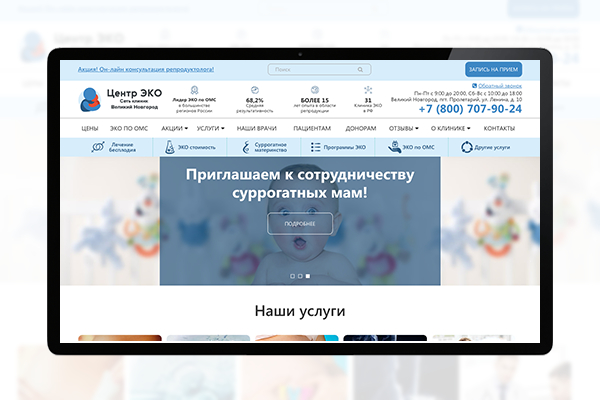The image size is (600, 400).
Task: Click the Лечение бесплодия icon
Action: [x=98, y=147]
